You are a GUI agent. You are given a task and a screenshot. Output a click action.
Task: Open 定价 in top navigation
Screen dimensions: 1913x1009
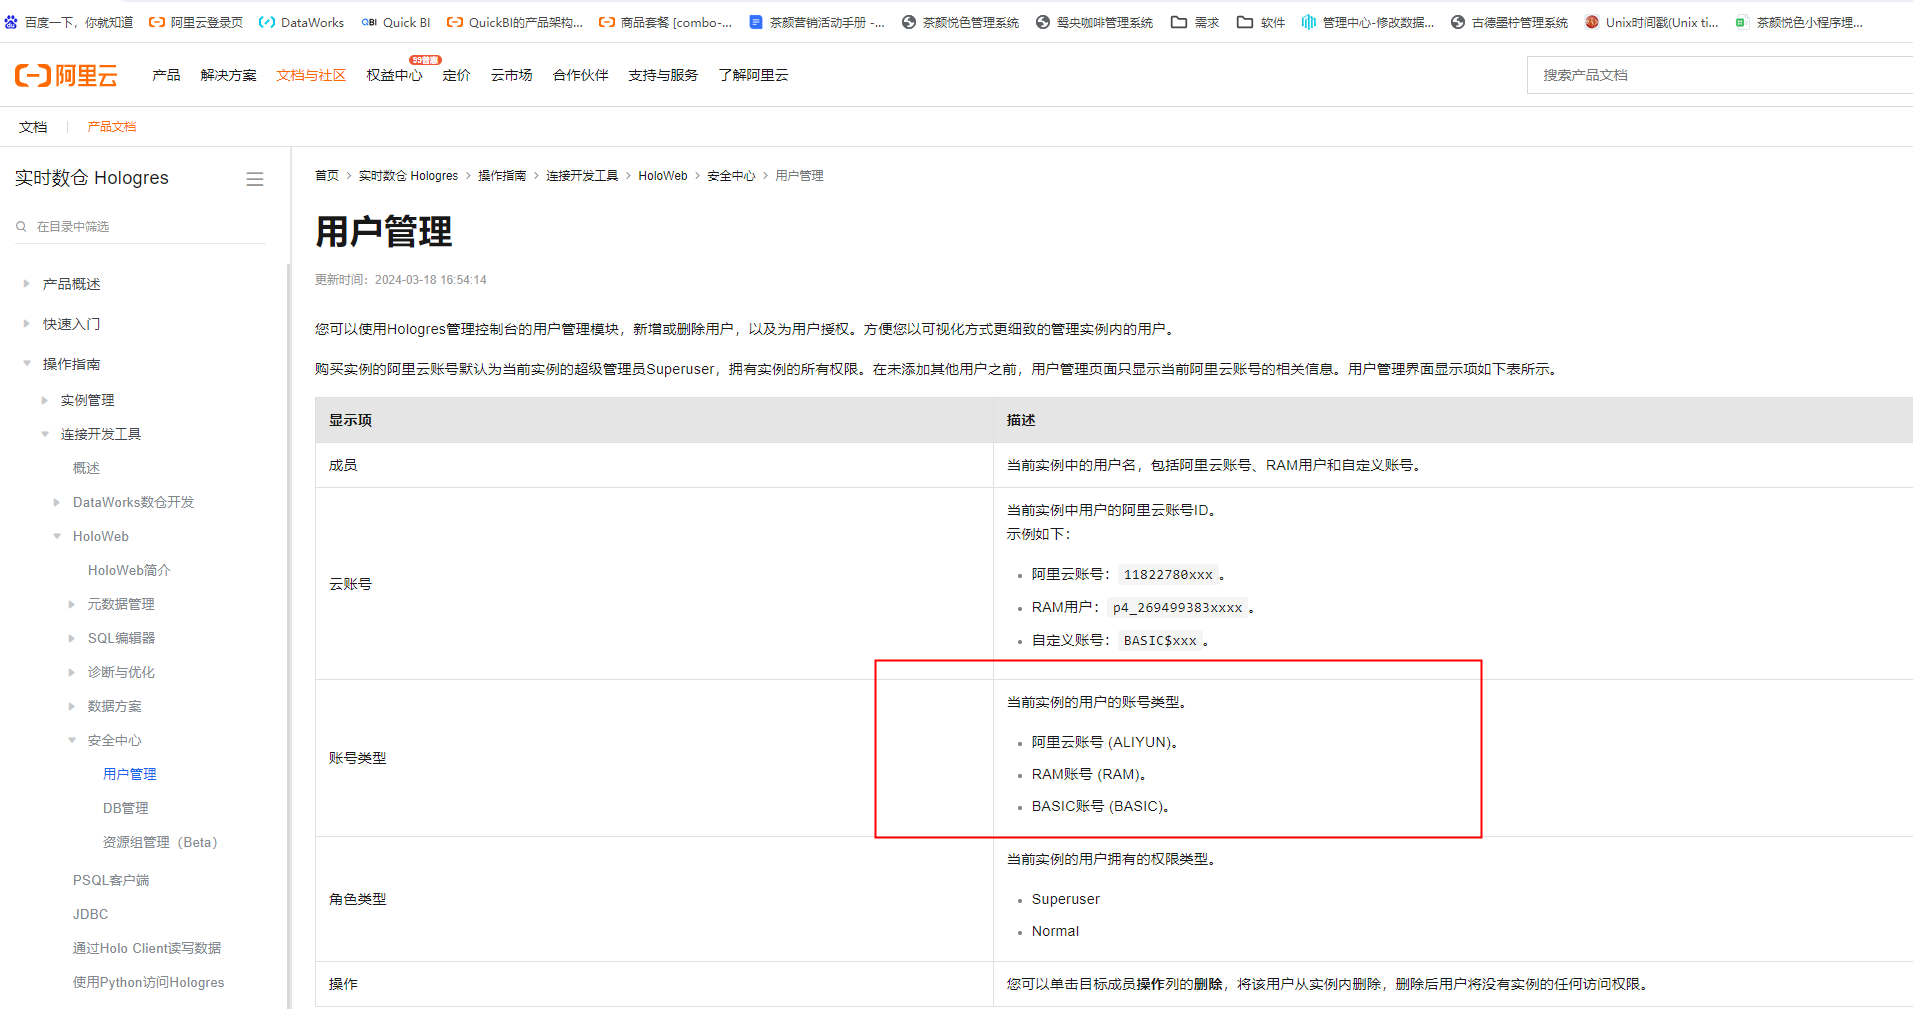point(456,75)
